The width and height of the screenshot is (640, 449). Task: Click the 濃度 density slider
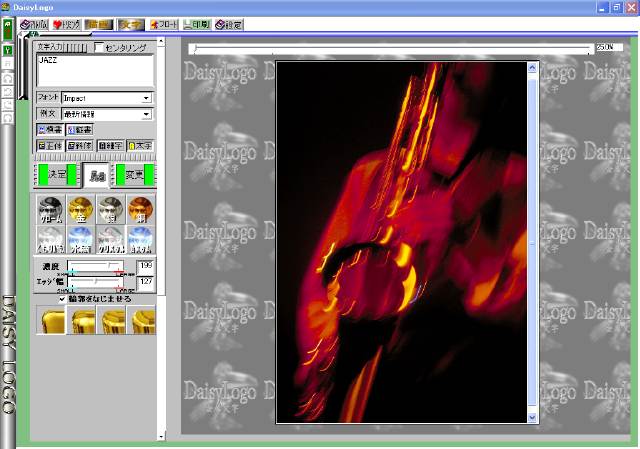98,267
